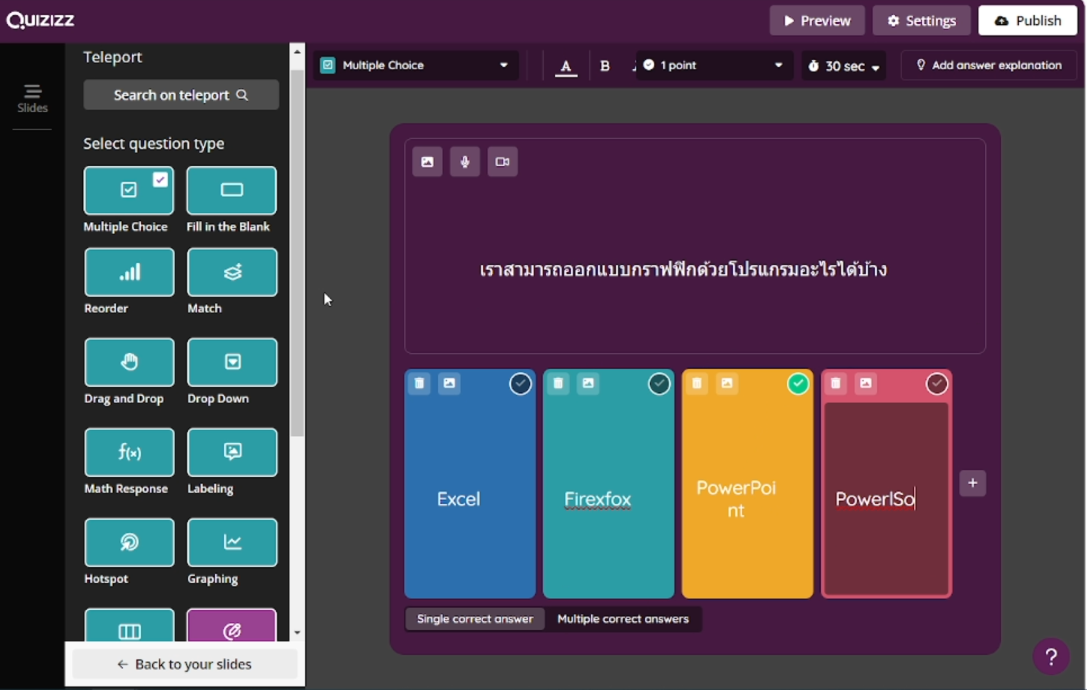Expand the 1 point dropdown
1087x690 pixels.
(712, 66)
